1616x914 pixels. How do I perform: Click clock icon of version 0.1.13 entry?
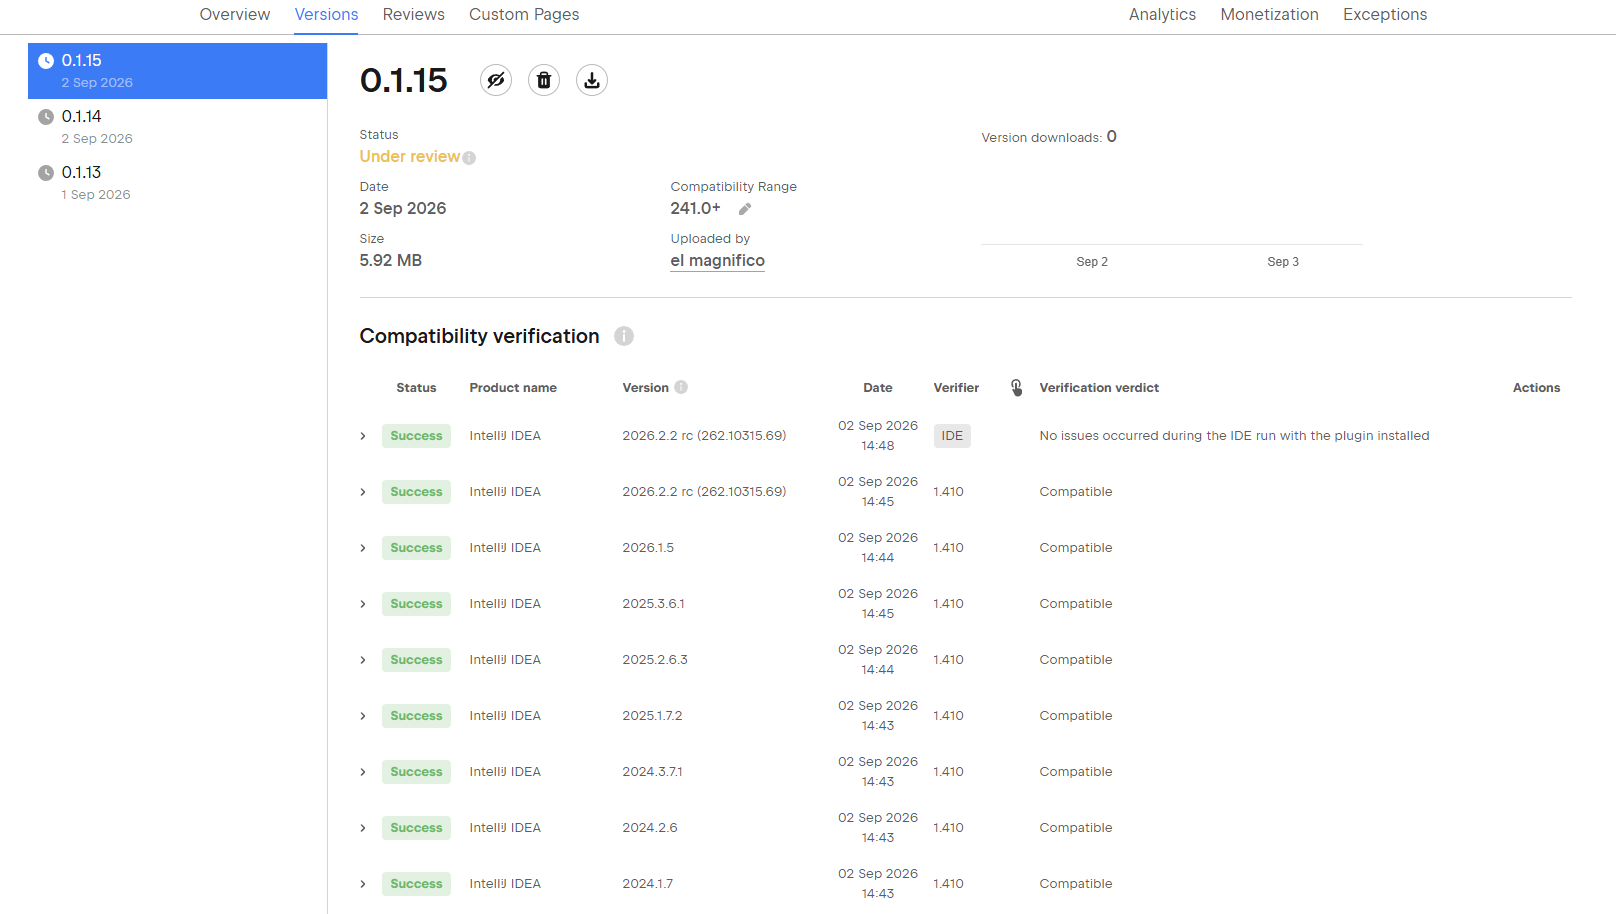(46, 173)
